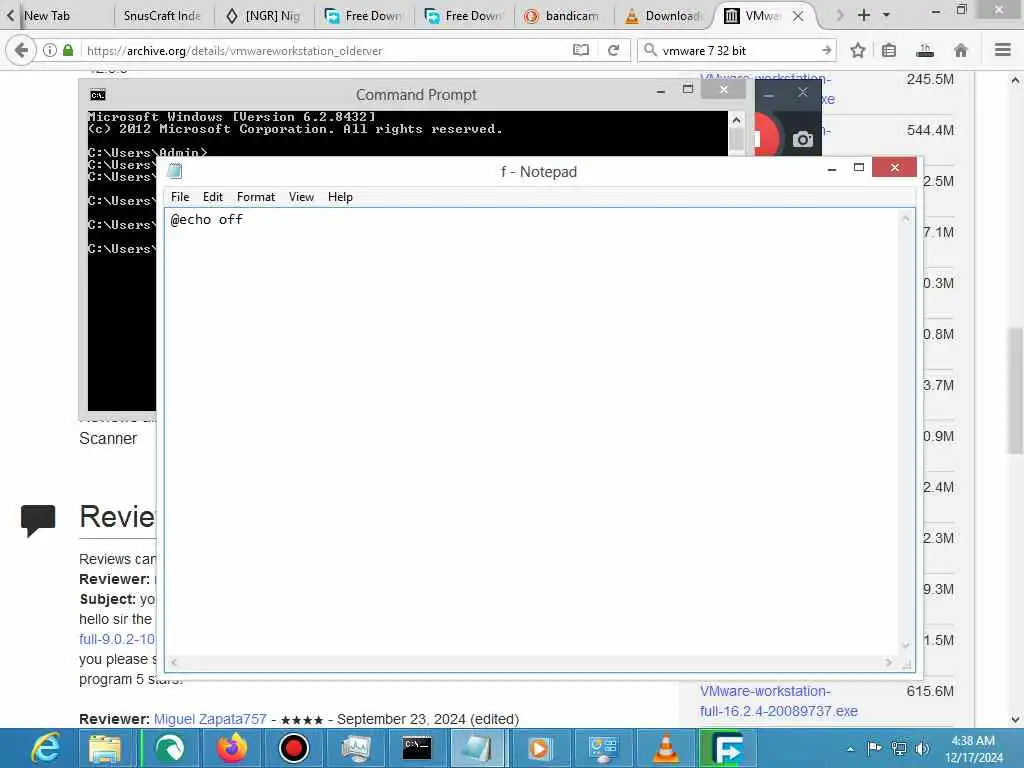The height and width of the screenshot is (768, 1024).
Task: Close the active VMware tab
Action: 798,16
